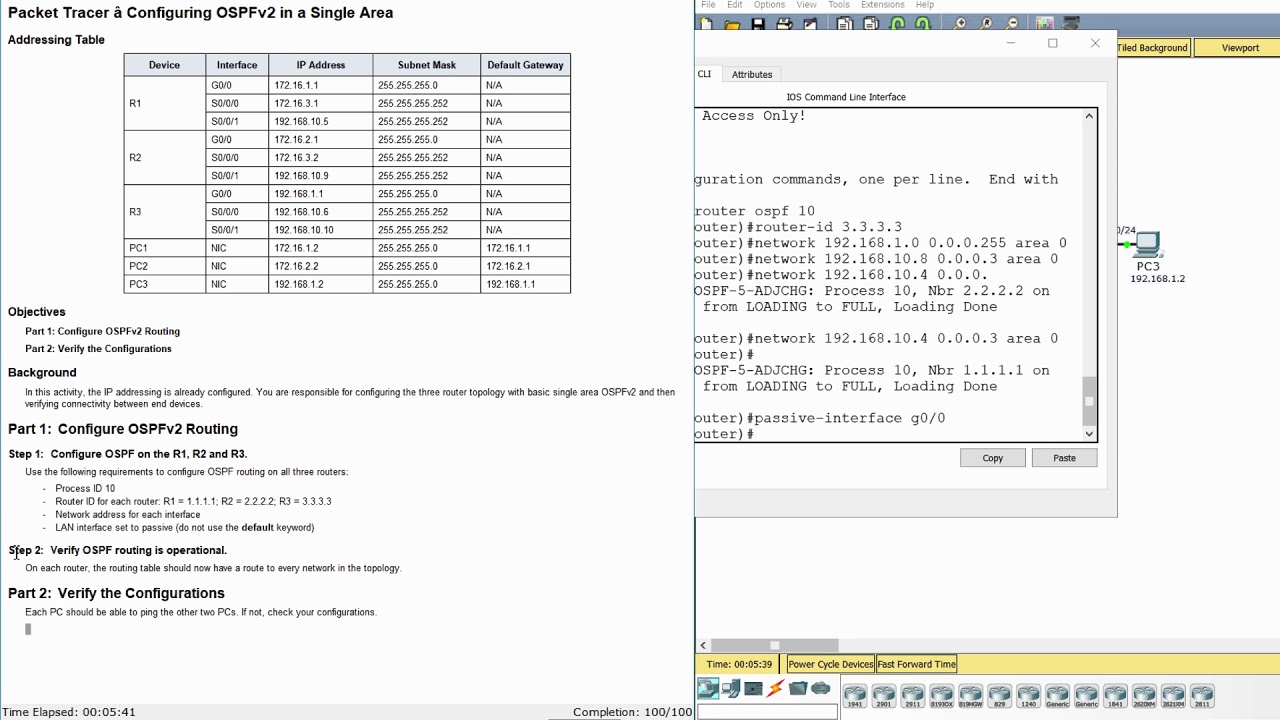Image resolution: width=1280 pixels, height=720 pixels.
Task: Click the Redo green arrow icon
Action: (922, 24)
